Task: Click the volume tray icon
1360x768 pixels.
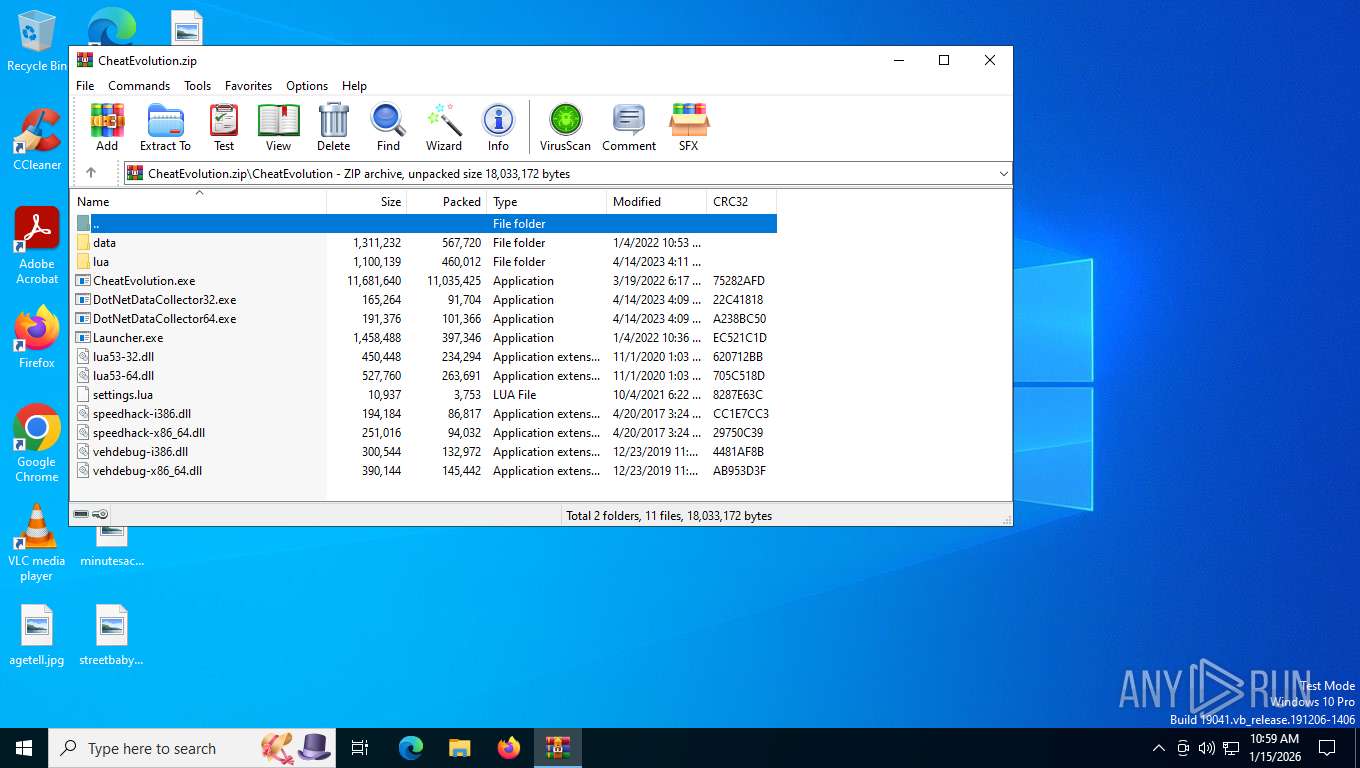Action: [x=1206, y=748]
